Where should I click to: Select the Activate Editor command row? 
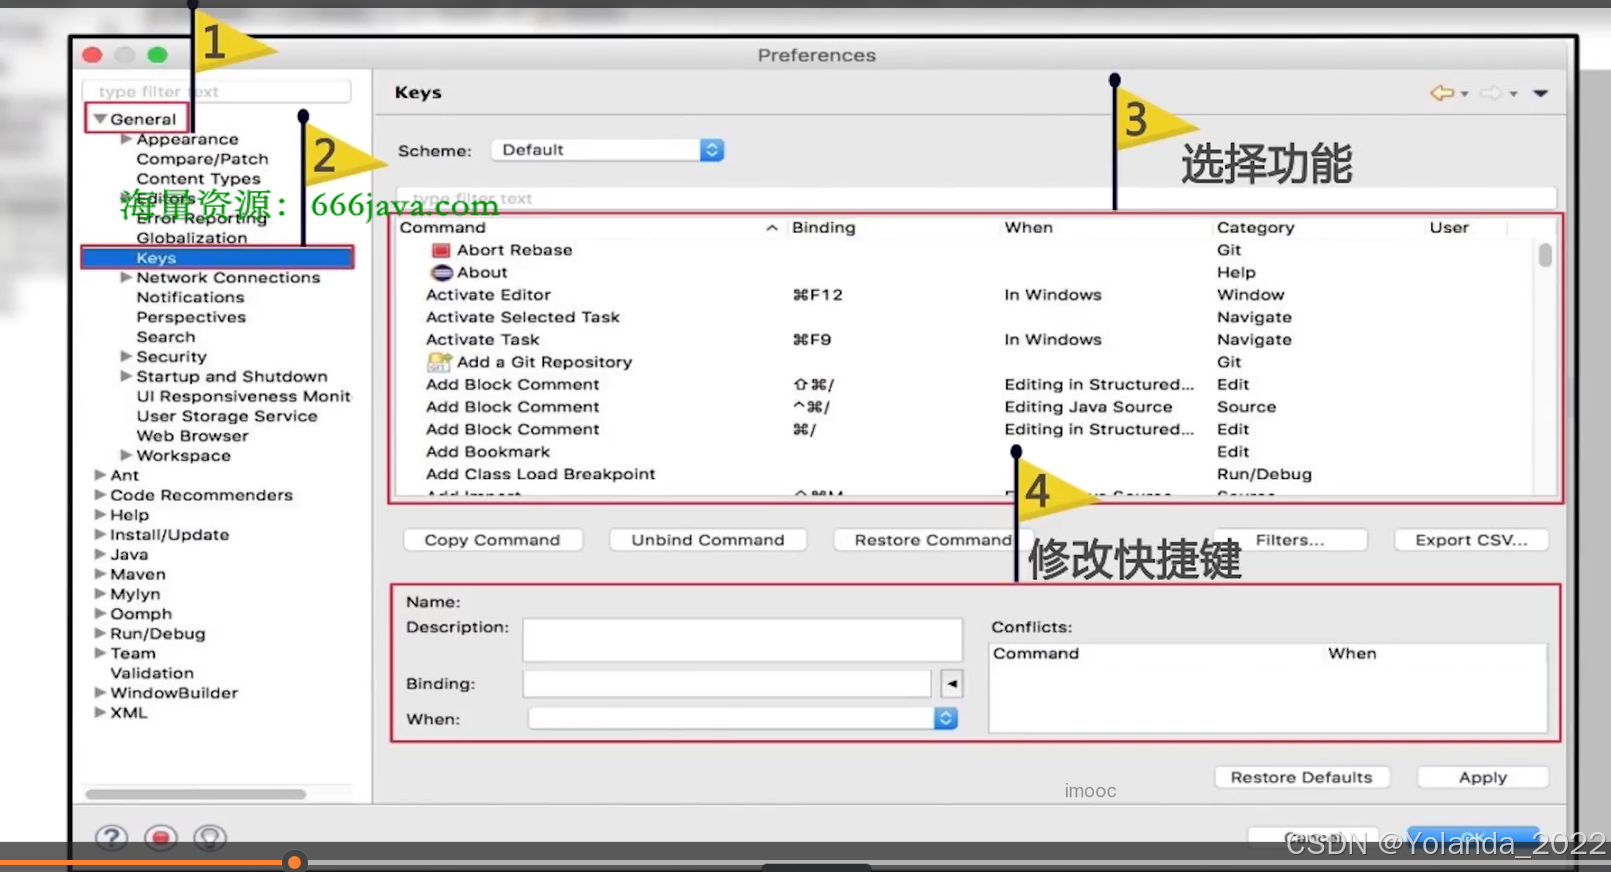965,295
